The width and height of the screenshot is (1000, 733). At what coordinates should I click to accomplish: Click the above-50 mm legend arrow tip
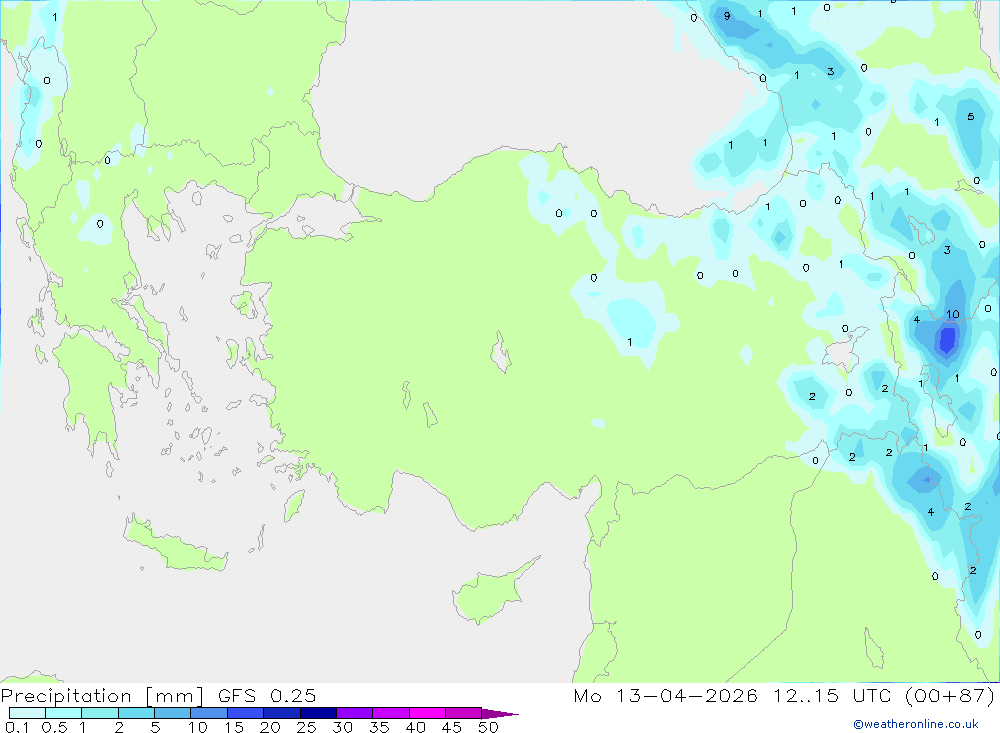click(501, 714)
